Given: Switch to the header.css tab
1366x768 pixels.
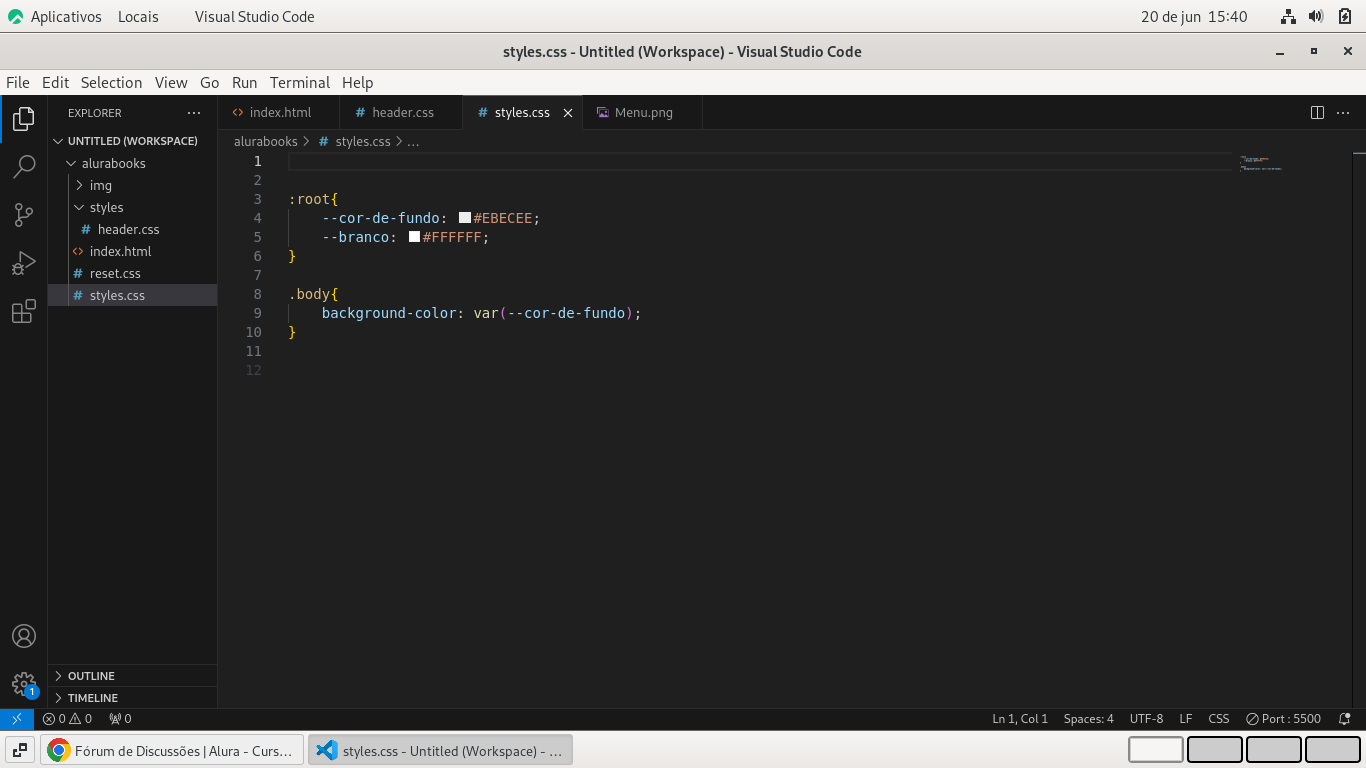Looking at the screenshot, I should coord(401,113).
